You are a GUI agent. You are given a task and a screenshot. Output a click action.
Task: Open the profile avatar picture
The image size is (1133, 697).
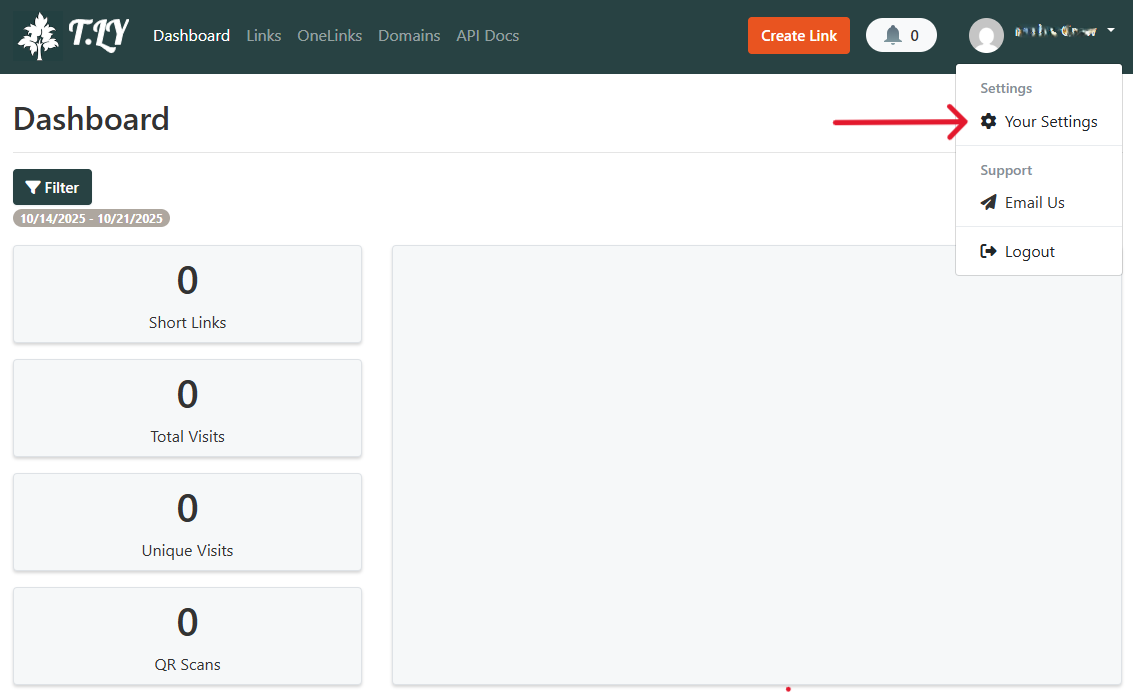(x=986, y=35)
